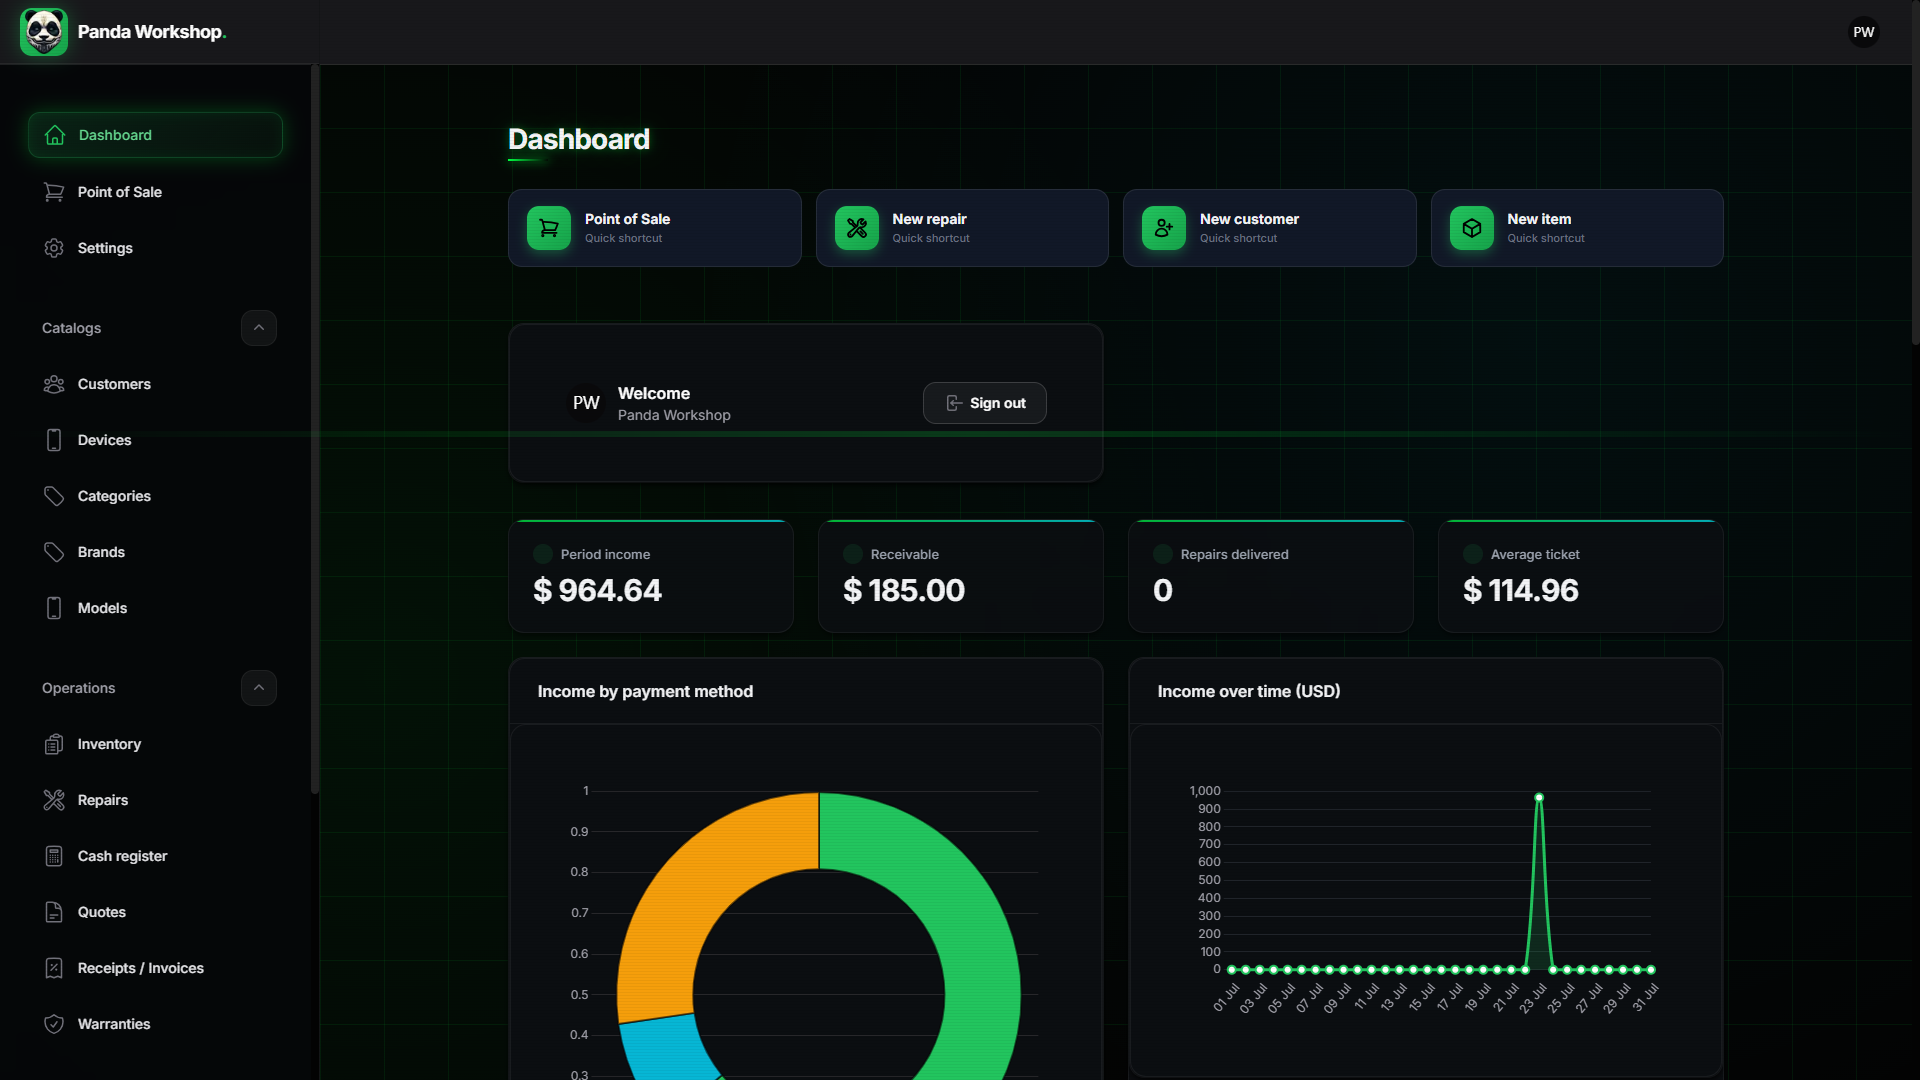Open the Repairs section
Screen dimensions: 1920x1080
click(155, 800)
